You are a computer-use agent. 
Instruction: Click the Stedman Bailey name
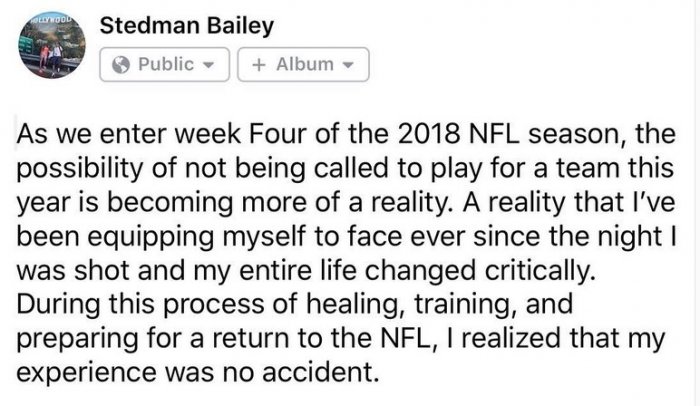187,25
